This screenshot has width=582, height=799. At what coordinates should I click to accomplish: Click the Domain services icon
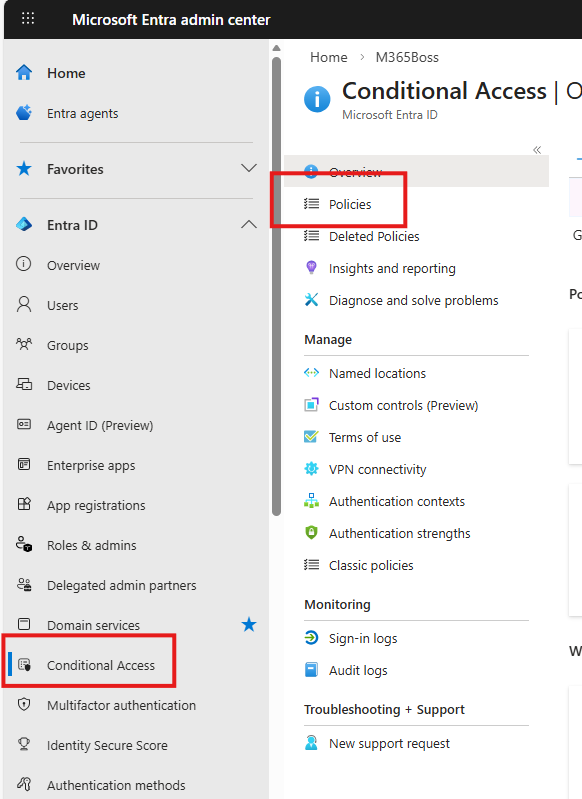(x=24, y=624)
